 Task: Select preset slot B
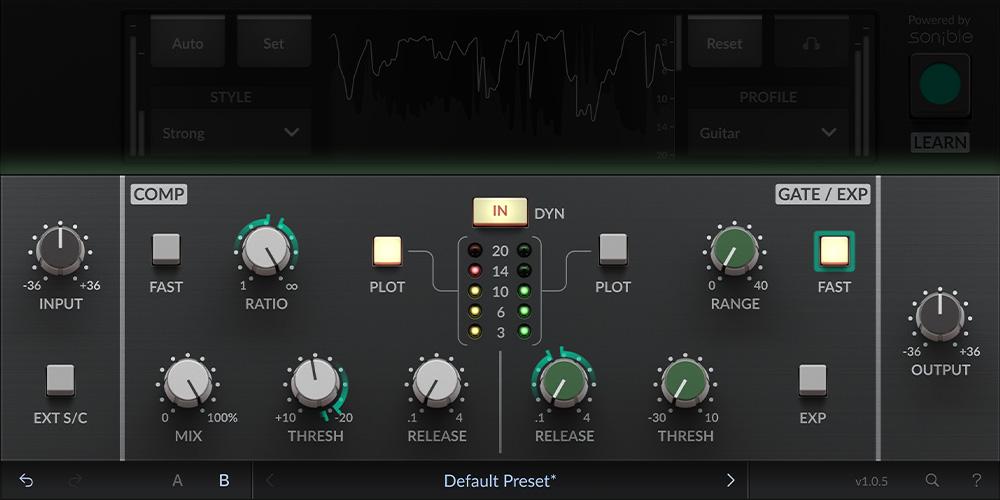(224, 480)
